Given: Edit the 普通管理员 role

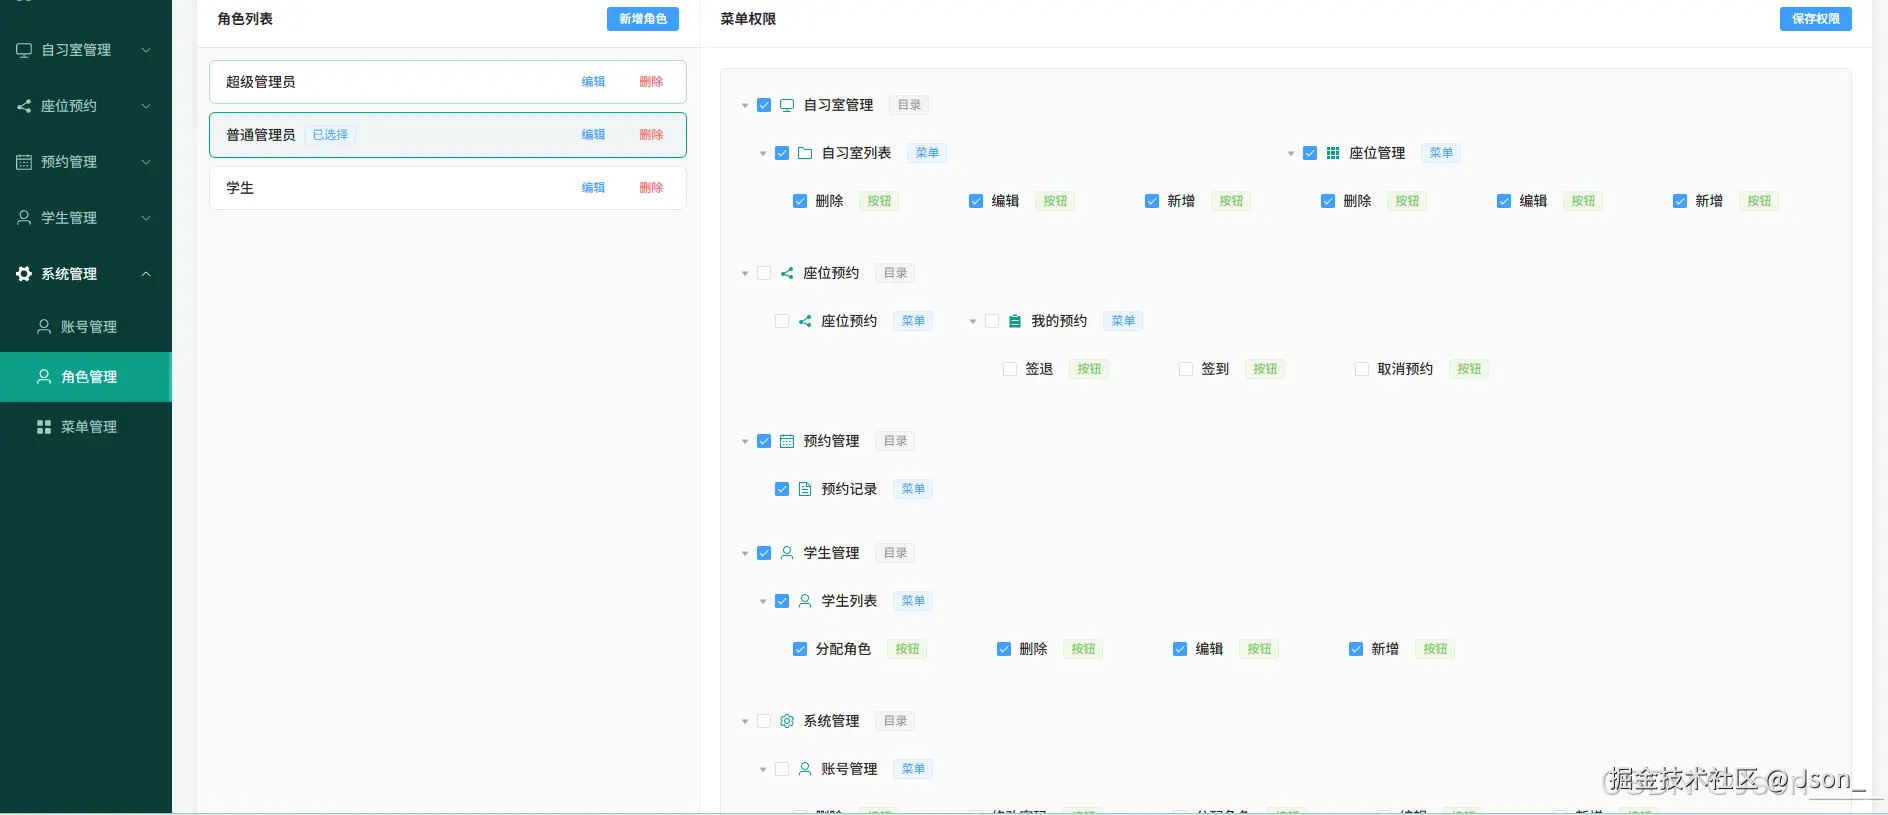Looking at the screenshot, I should point(593,135).
